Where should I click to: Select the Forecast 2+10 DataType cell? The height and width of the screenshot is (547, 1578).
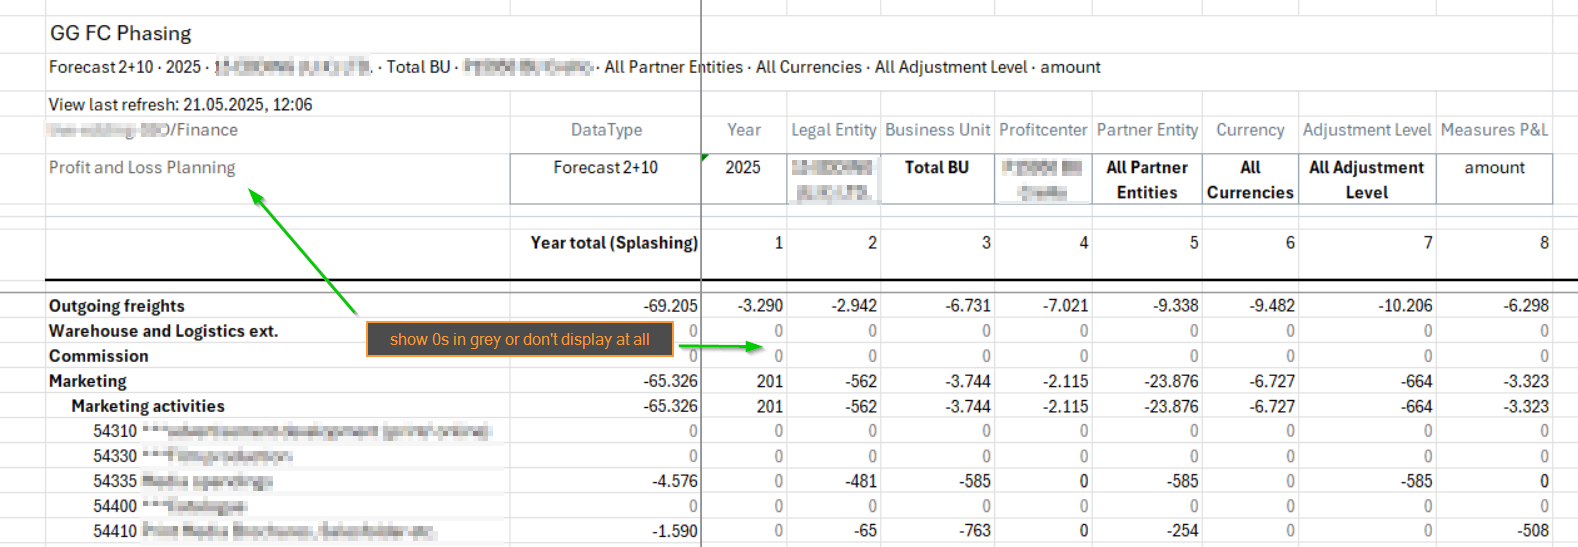(605, 168)
